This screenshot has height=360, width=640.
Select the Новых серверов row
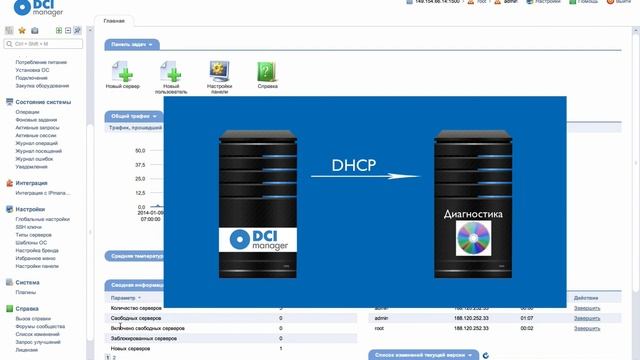tap(231, 349)
